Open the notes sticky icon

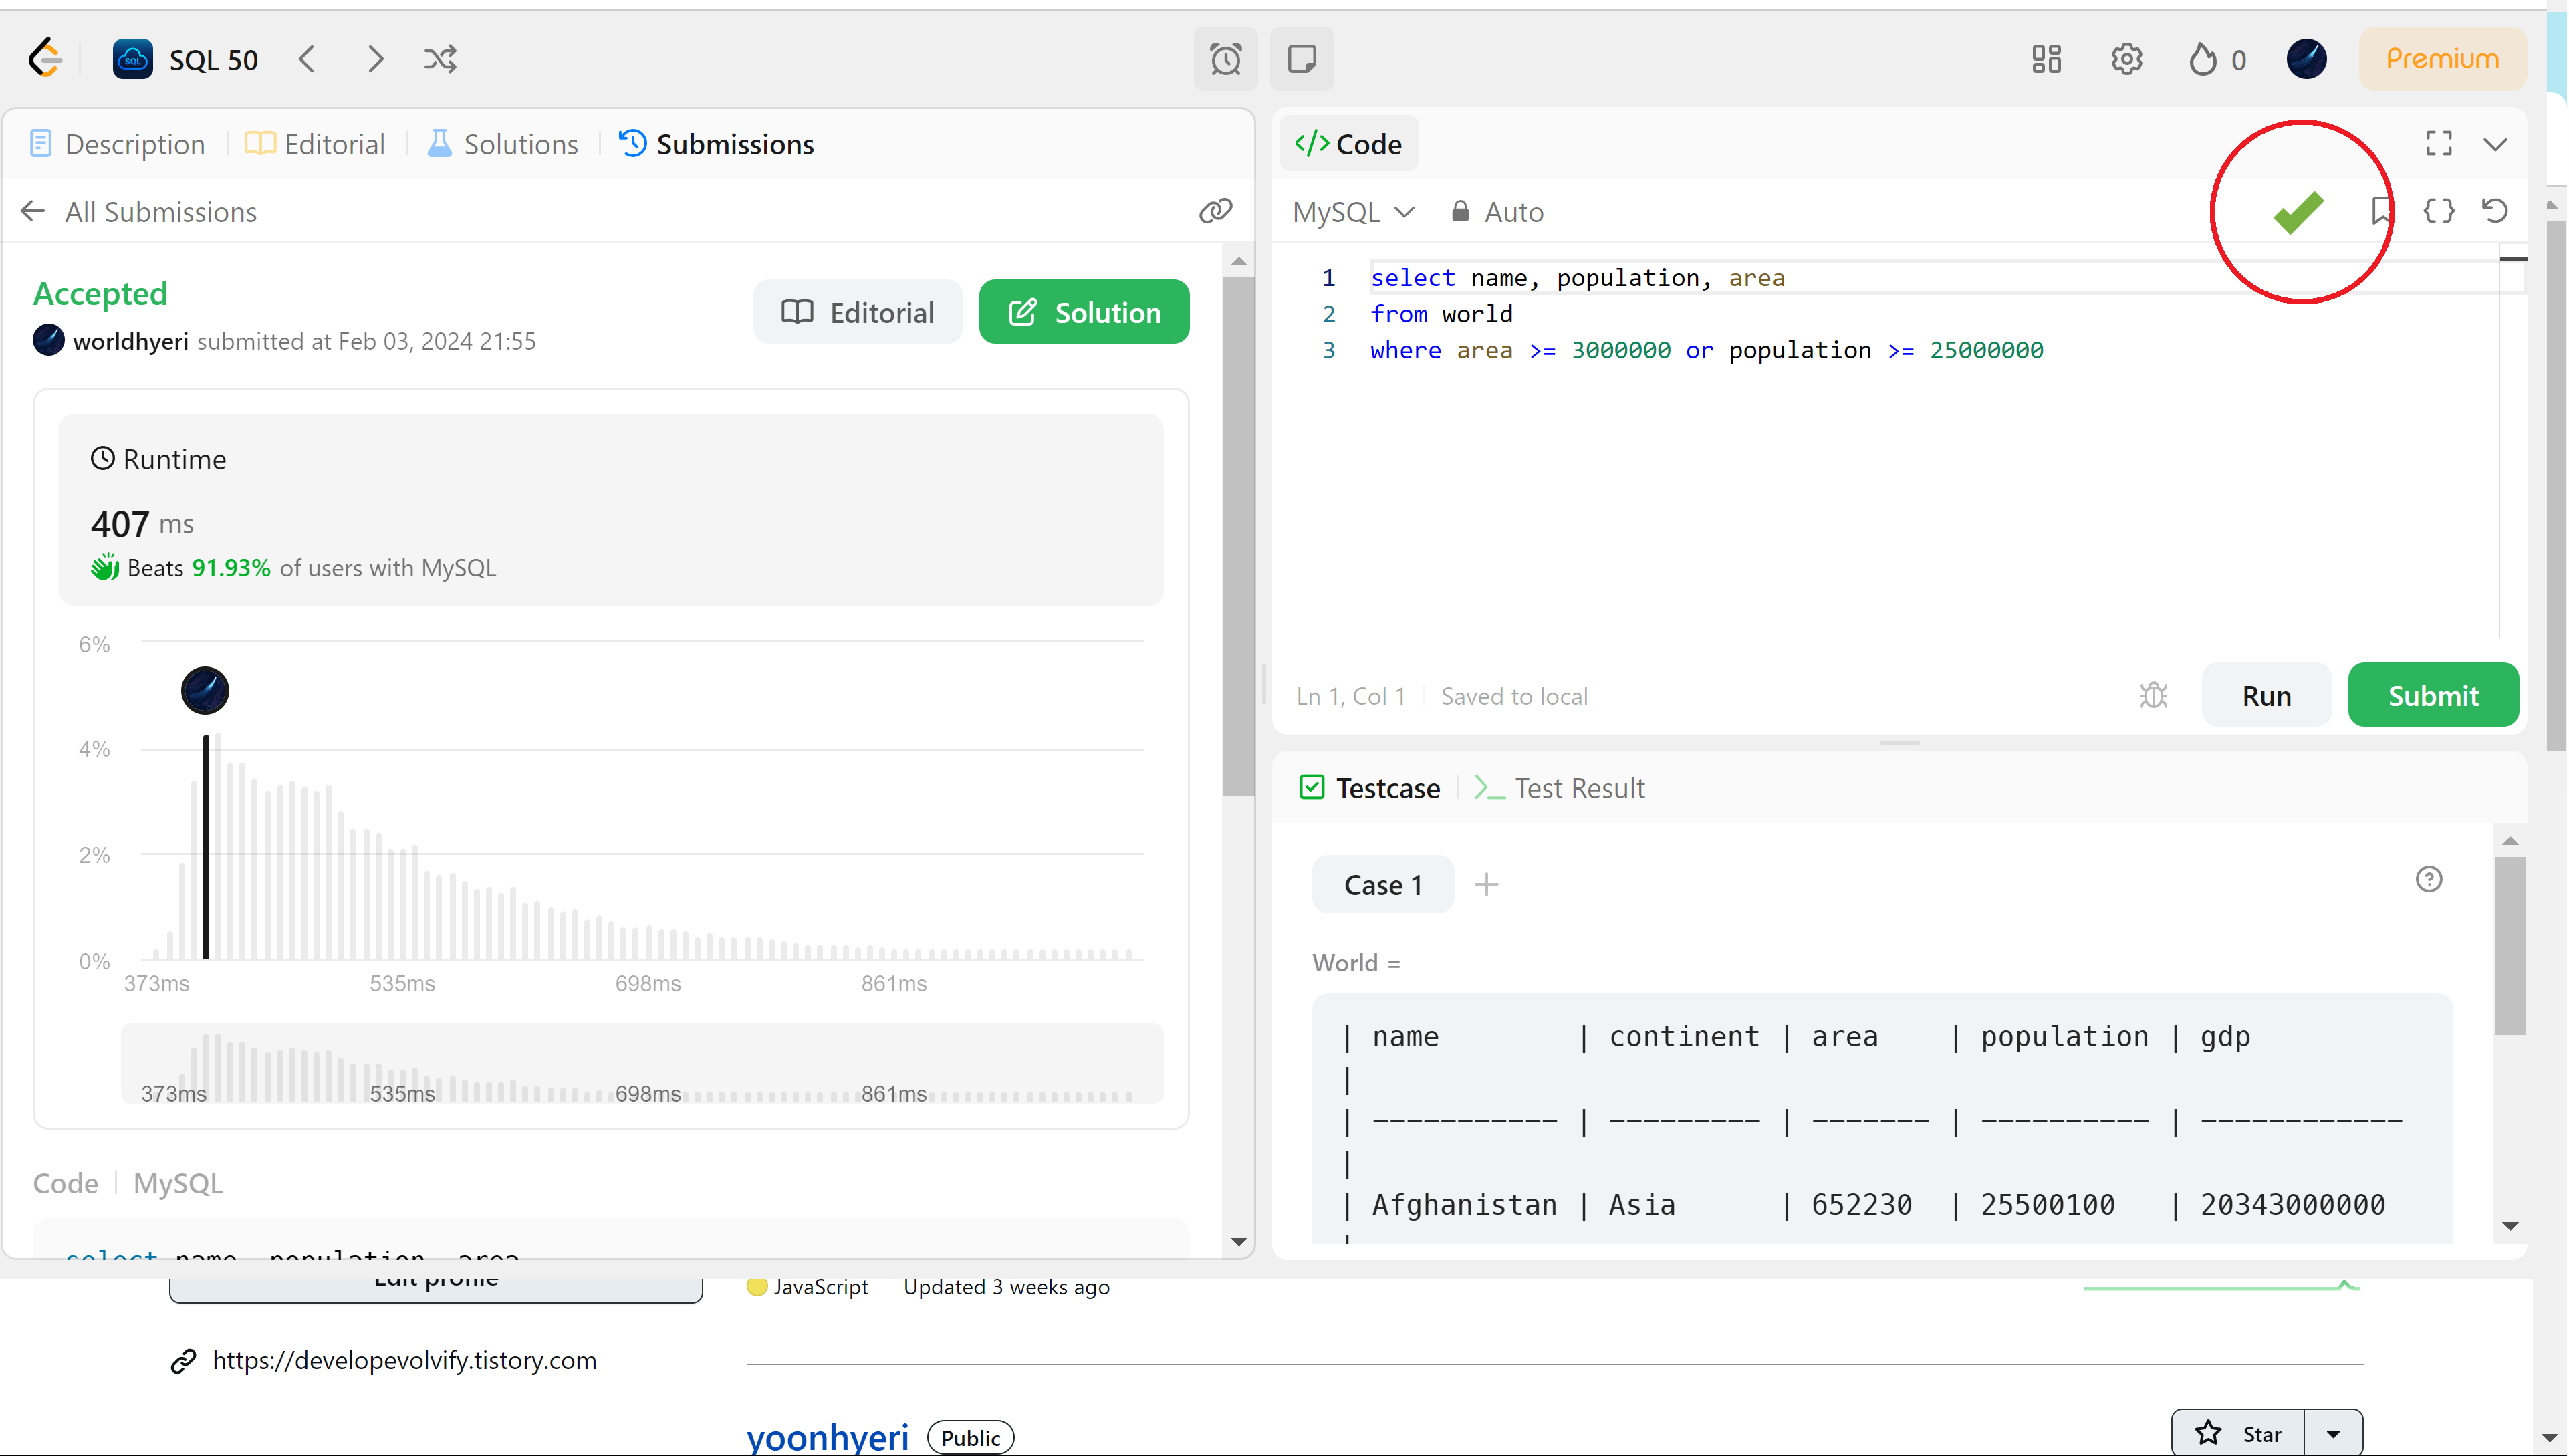1301,59
